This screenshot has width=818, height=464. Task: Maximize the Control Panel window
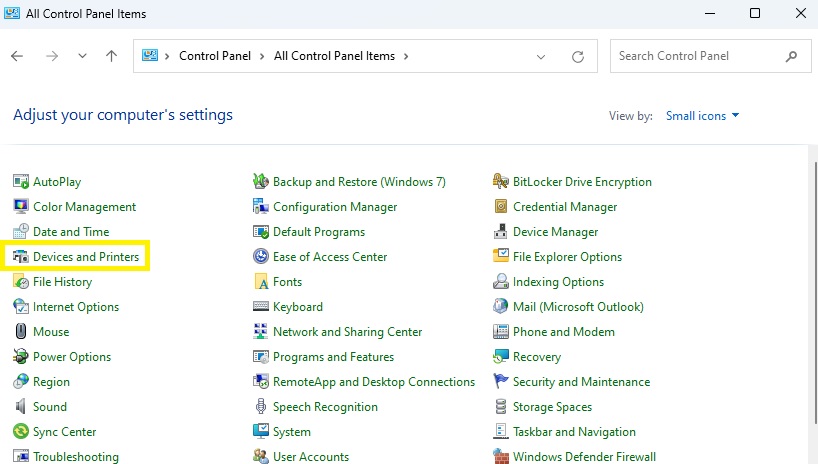755,13
